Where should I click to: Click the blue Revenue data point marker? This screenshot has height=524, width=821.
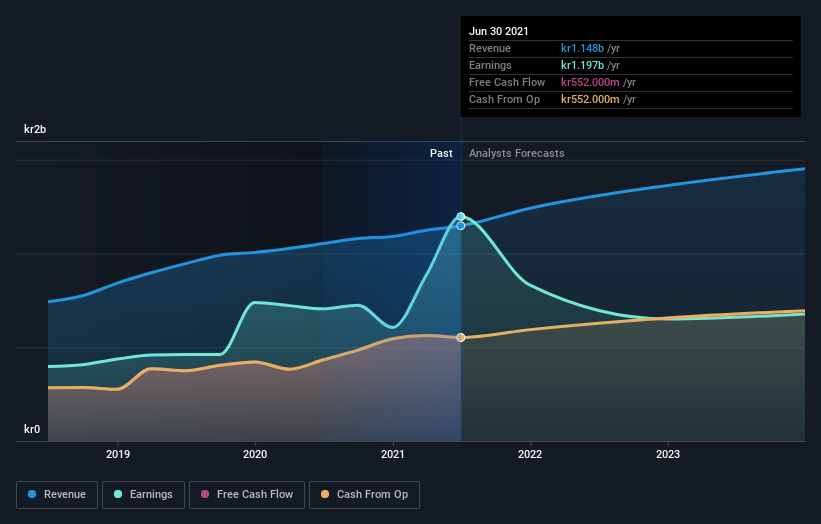click(x=461, y=226)
